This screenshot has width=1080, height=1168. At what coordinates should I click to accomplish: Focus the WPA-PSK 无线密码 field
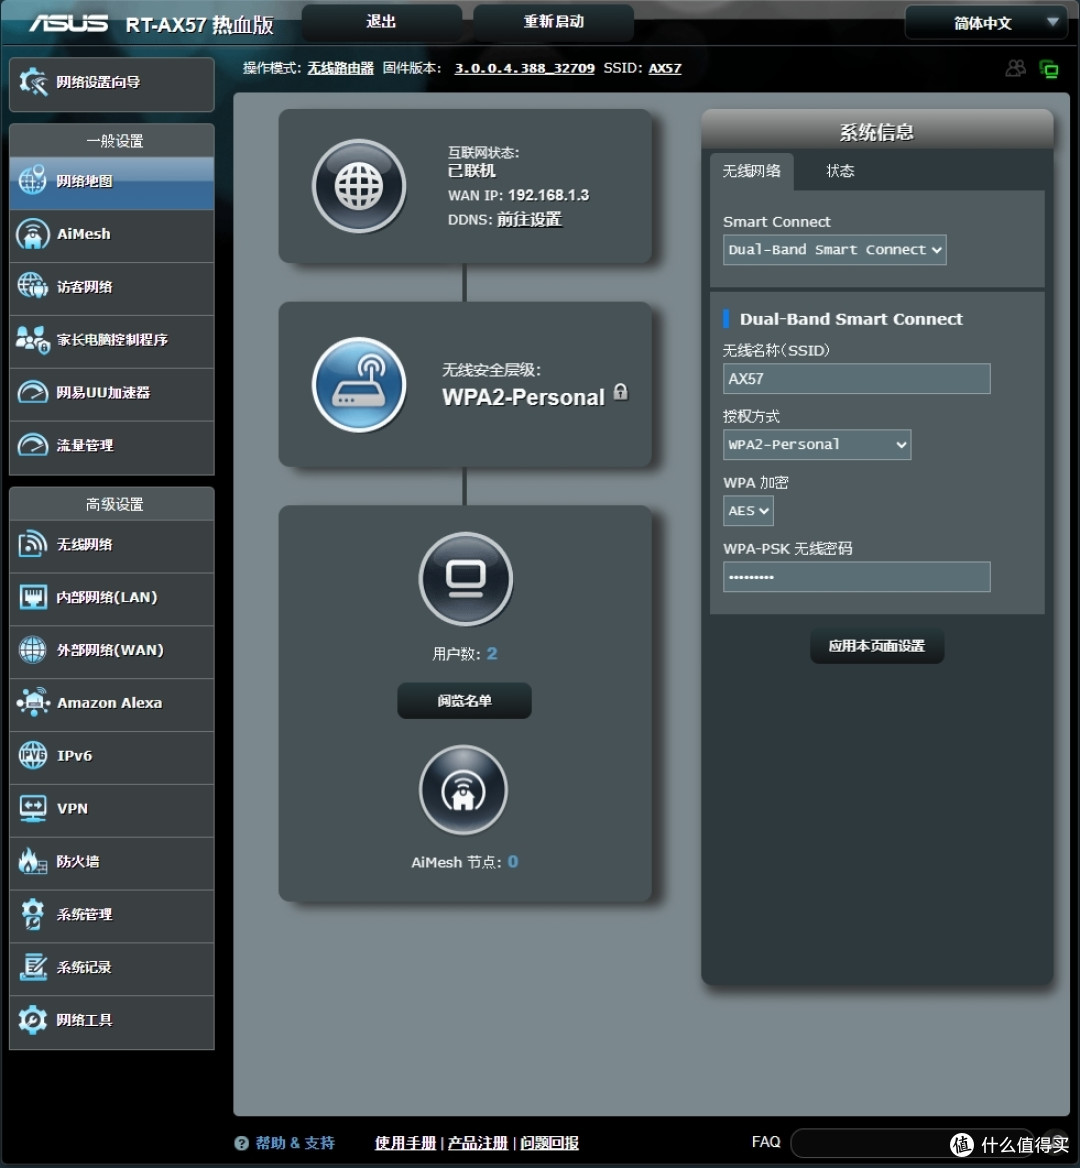click(857, 577)
